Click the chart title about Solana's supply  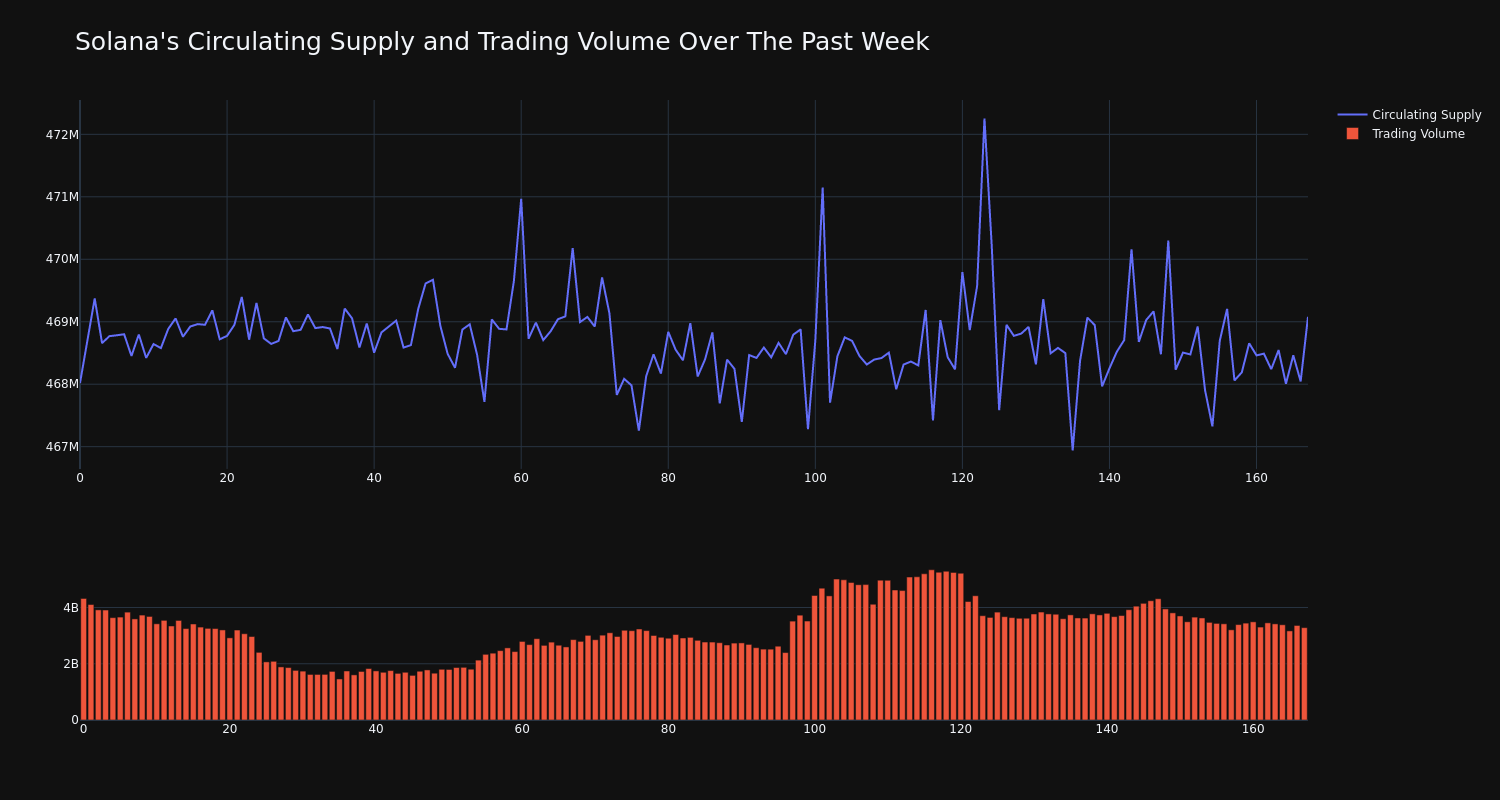(x=502, y=42)
